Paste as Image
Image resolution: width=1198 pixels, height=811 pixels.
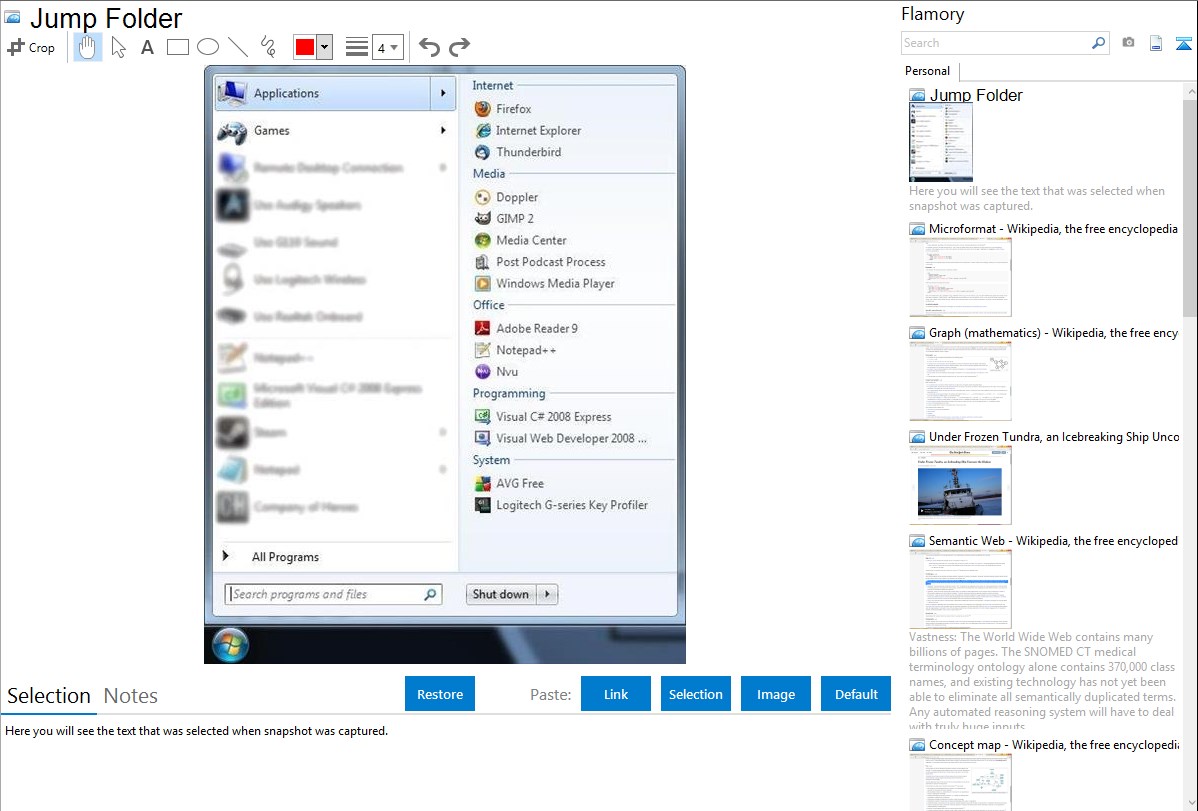pos(775,694)
